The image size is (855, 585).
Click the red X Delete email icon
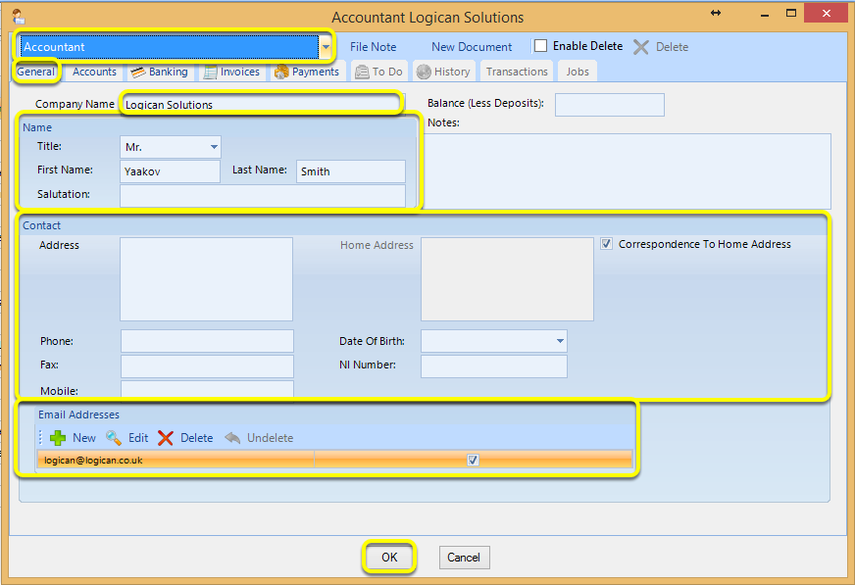click(x=165, y=438)
